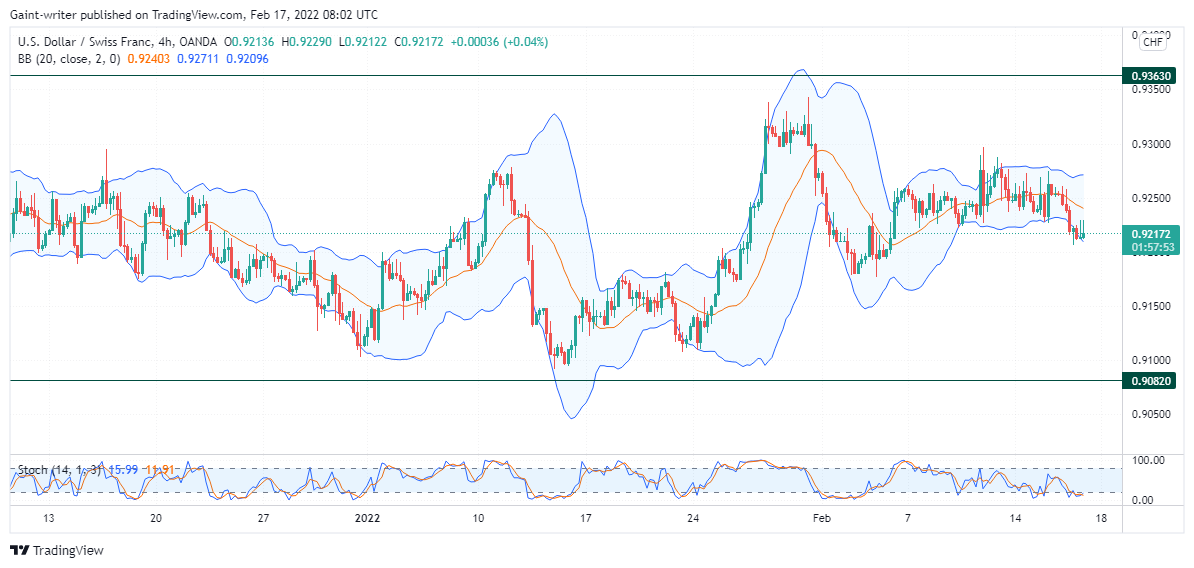This screenshot has width=1194, height=568.
Task: Select the 0.93630 resistance price tag
Action: coord(1150,75)
